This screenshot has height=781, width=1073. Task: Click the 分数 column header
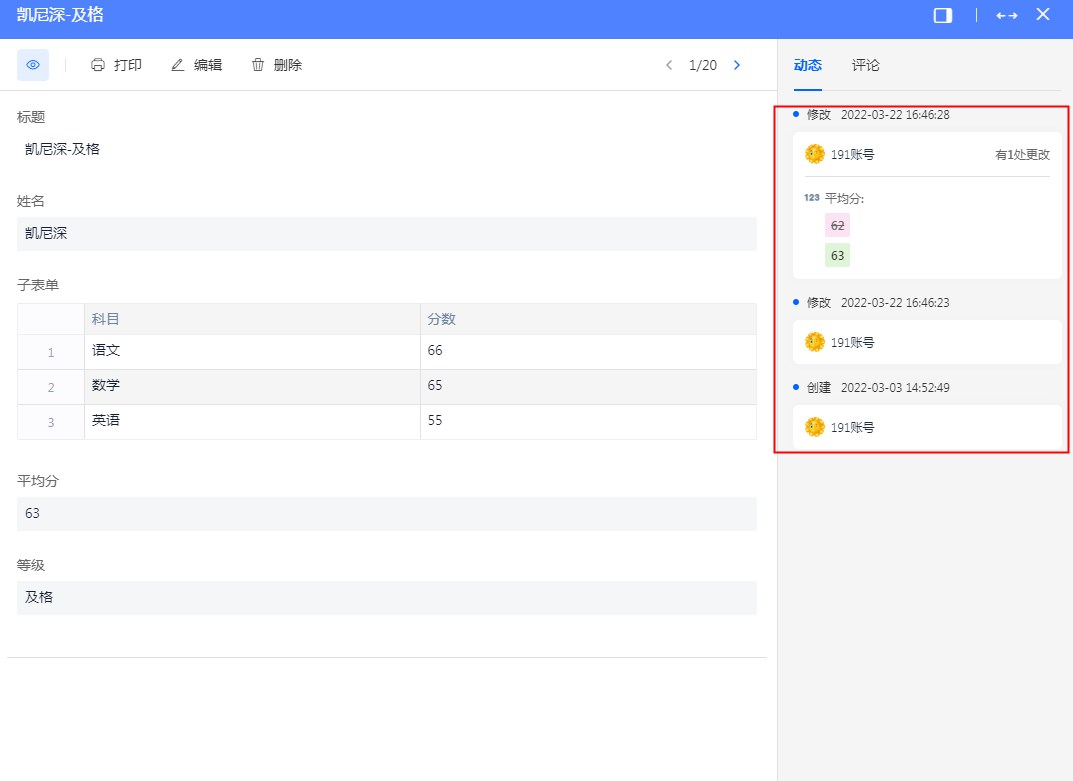(442, 319)
